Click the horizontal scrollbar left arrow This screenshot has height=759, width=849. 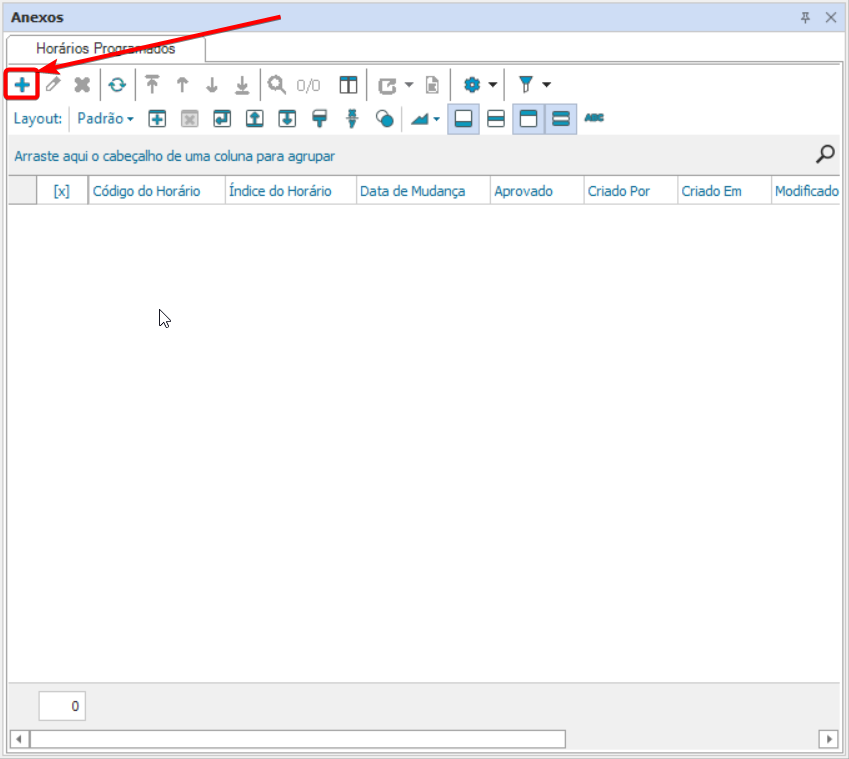pyautogui.click(x=19, y=739)
